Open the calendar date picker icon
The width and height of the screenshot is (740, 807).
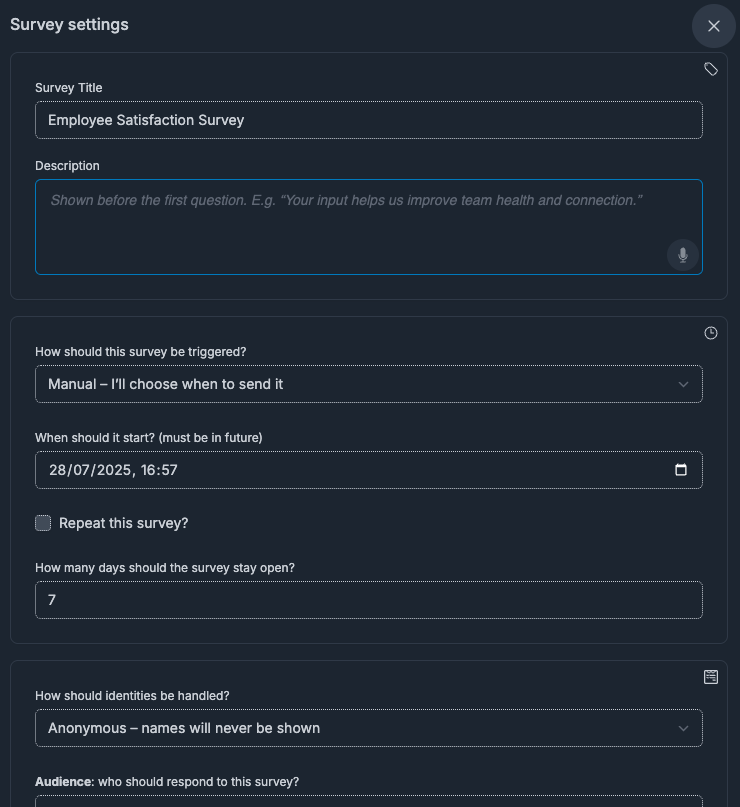[681, 469]
